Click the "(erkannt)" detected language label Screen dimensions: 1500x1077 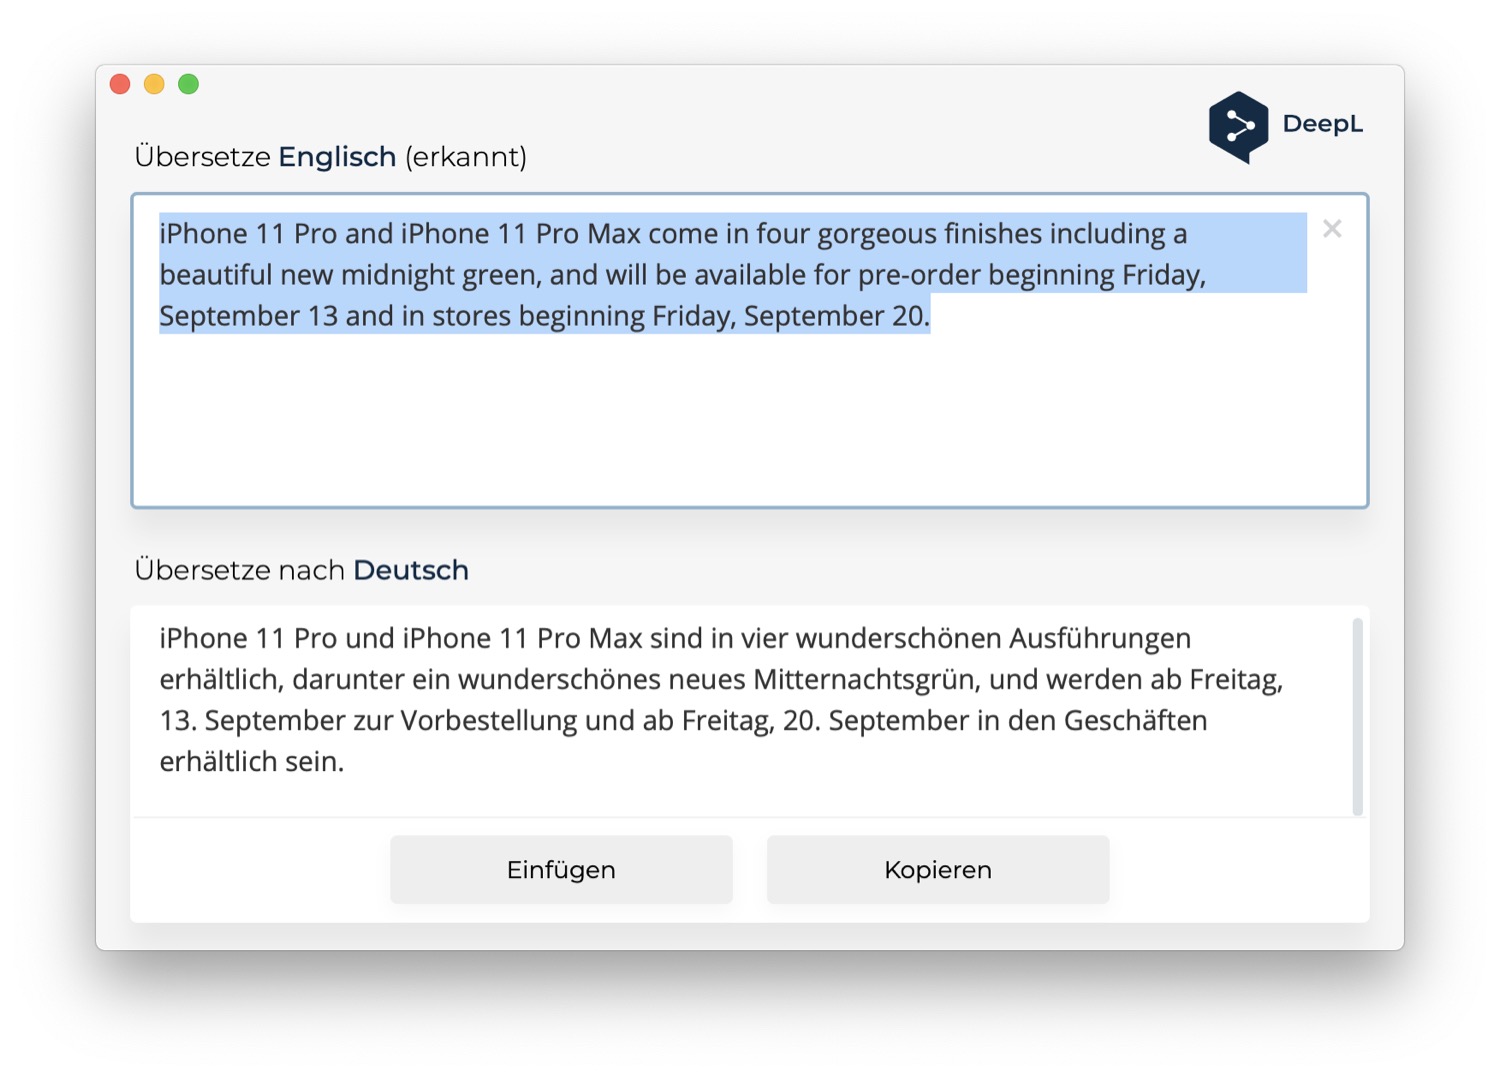[466, 157]
